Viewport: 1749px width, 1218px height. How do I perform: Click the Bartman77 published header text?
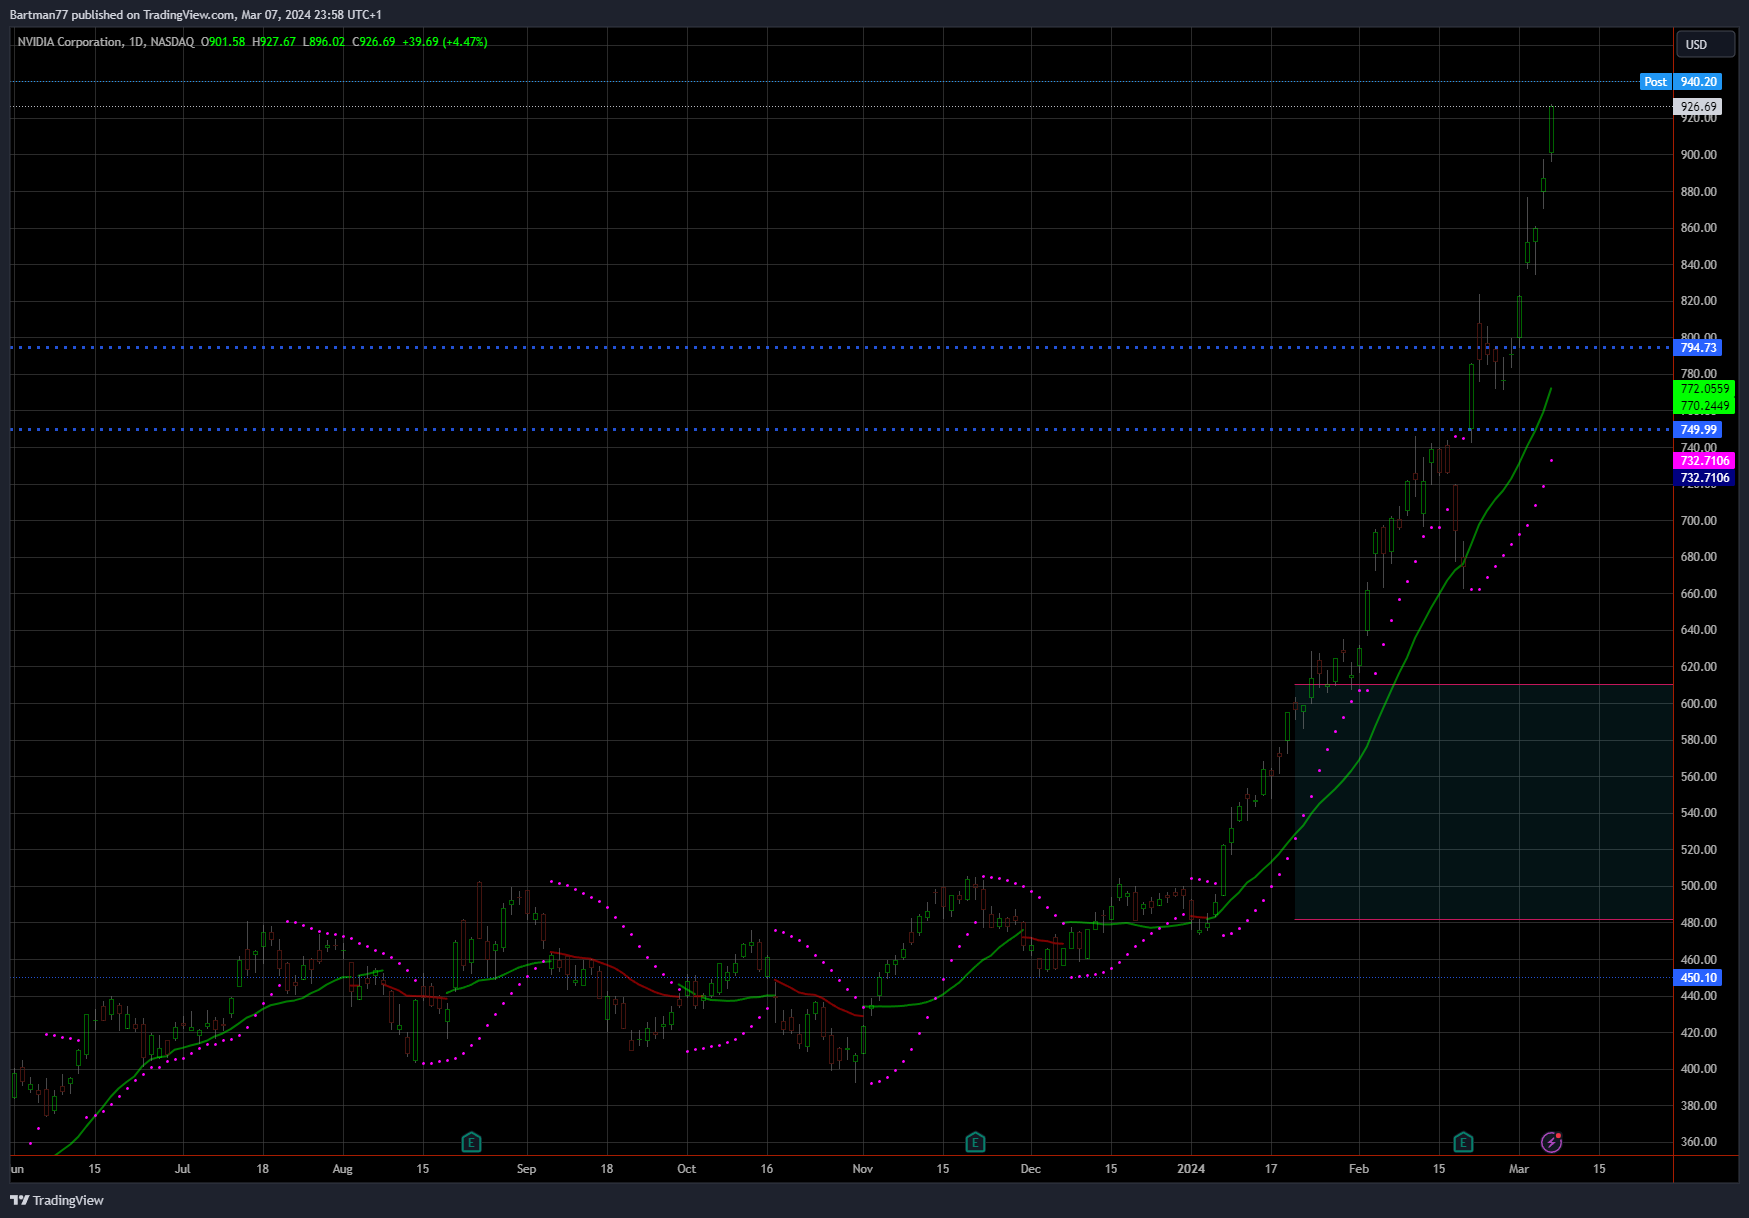point(196,15)
